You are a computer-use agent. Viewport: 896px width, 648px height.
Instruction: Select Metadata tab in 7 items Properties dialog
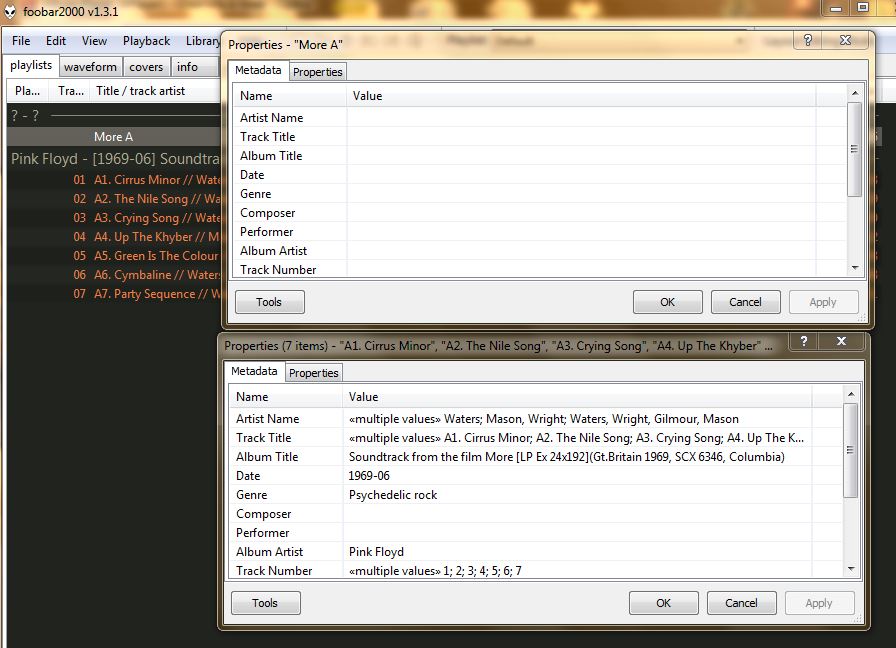tap(254, 371)
